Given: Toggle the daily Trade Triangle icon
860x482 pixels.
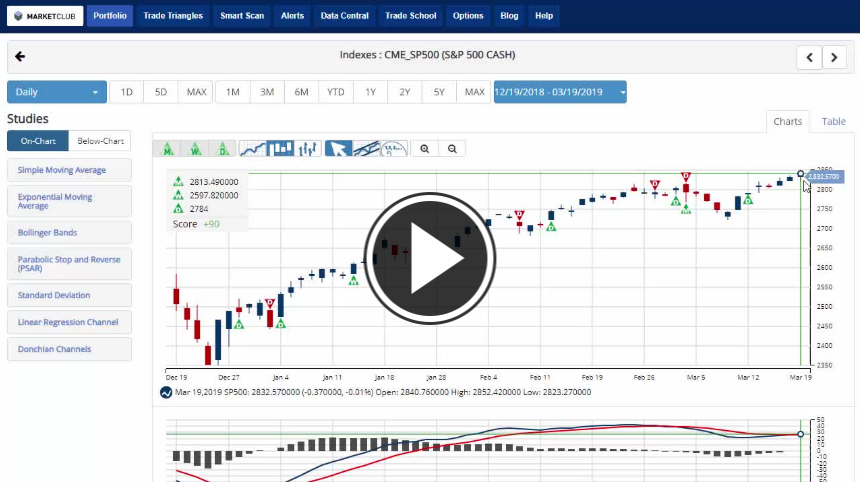Looking at the screenshot, I should tap(223, 149).
